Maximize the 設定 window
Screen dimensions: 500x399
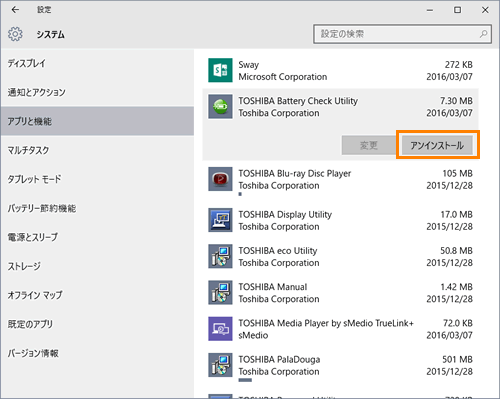(458, 10)
